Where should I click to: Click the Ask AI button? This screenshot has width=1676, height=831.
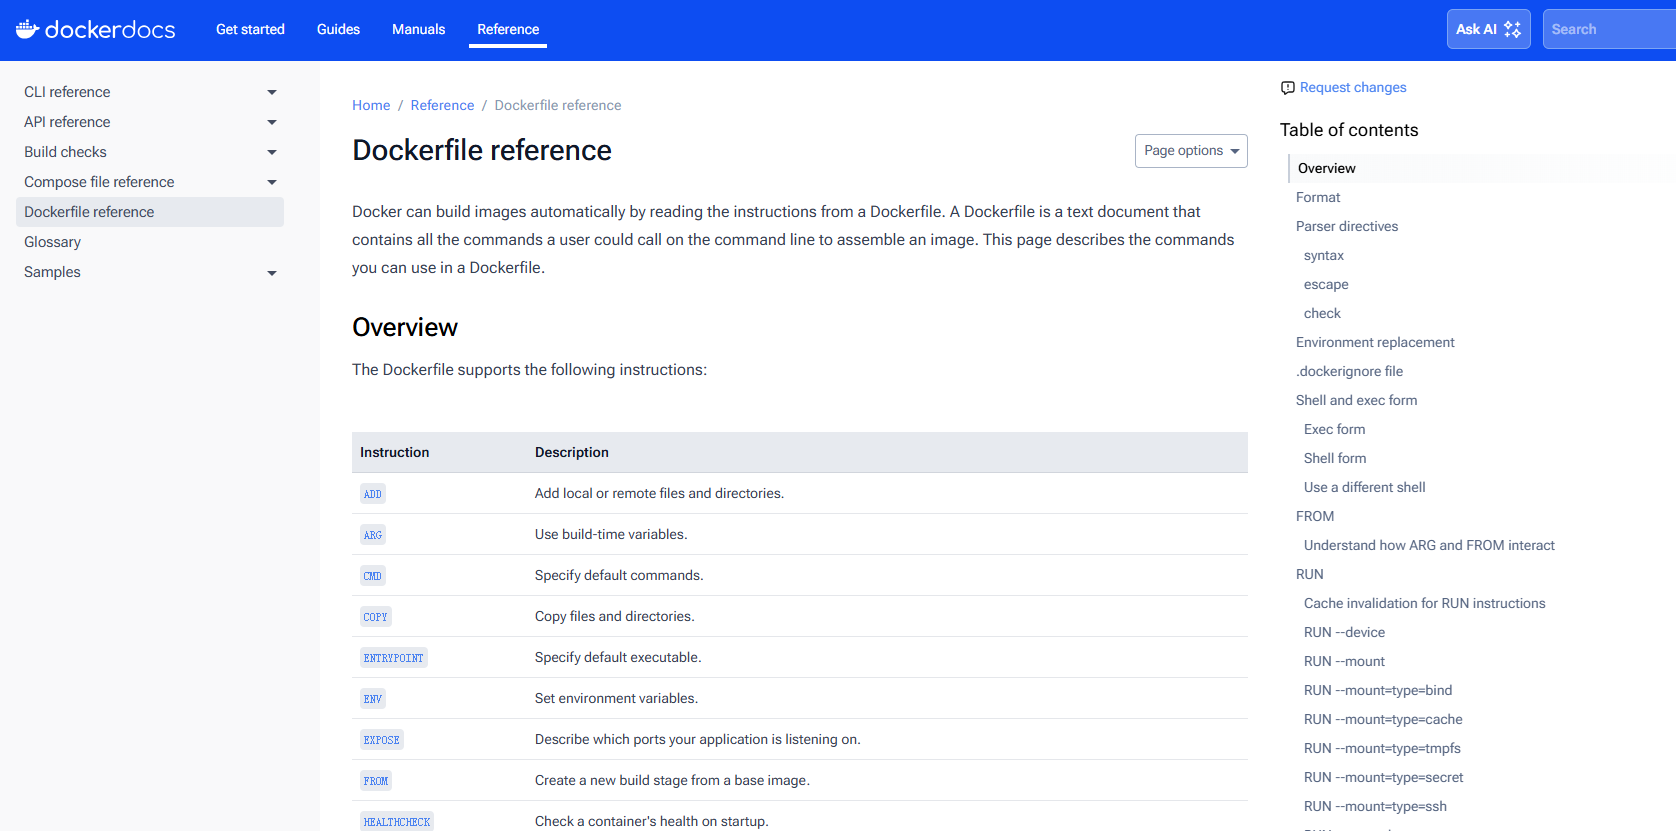(1488, 29)
